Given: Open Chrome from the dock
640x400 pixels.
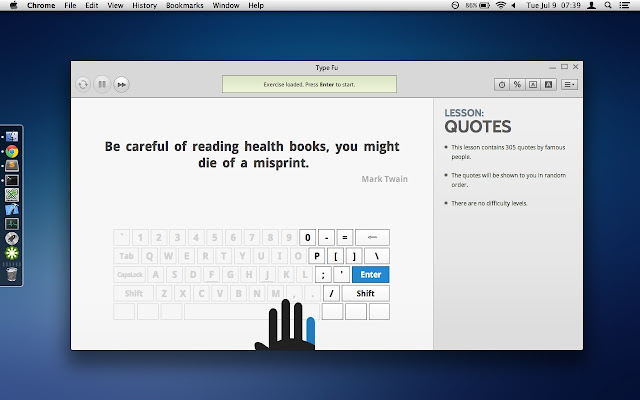Looking at the screenshot, I should (12, 151).
